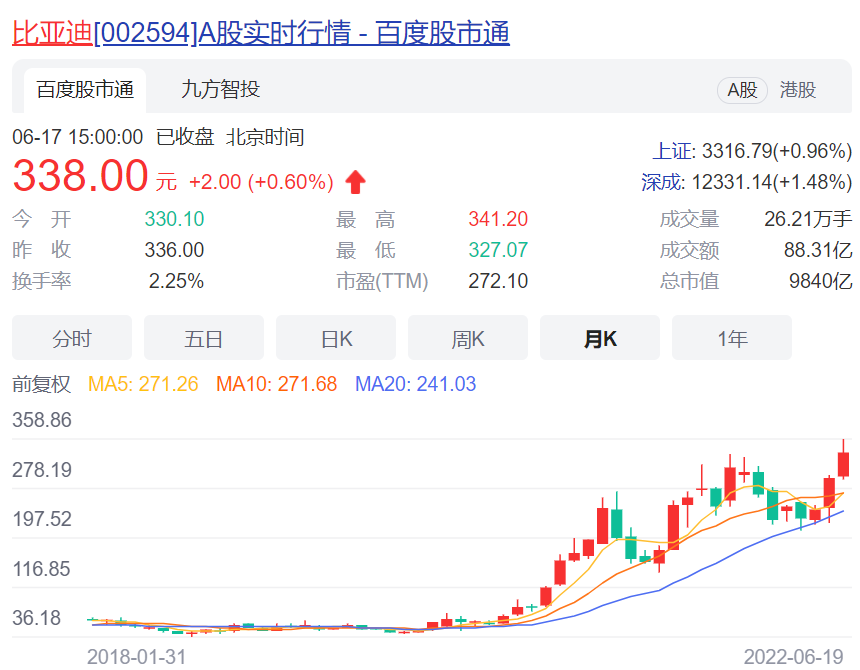Screen dimensions: 860x670
Task: Open the 五日 chart view
Action: click(x=204, y=338)
